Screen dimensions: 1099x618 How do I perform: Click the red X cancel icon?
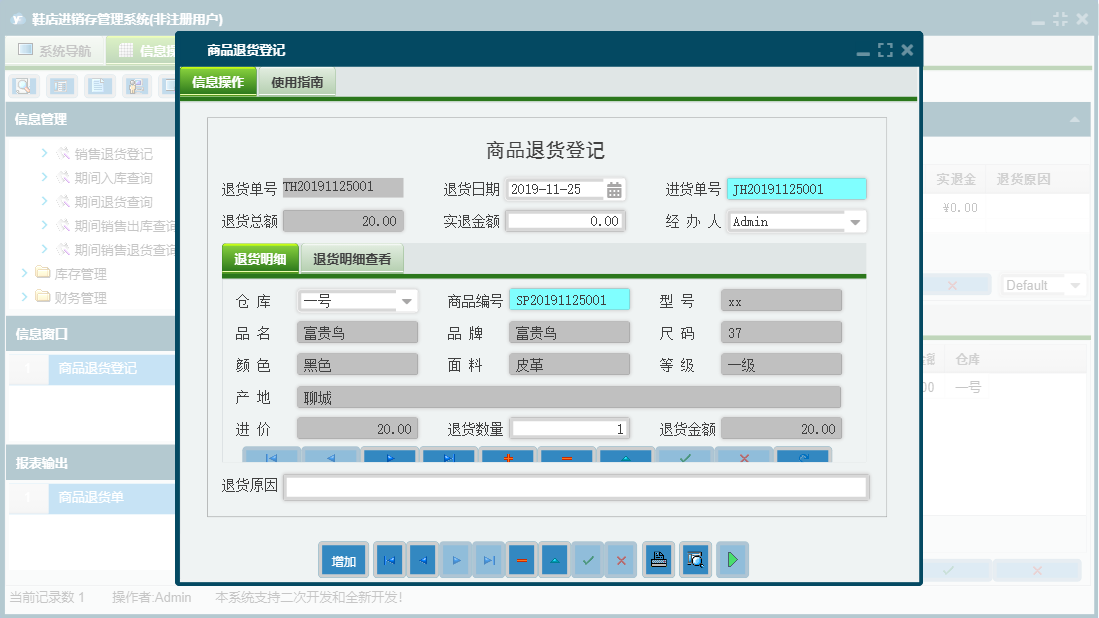621,560
